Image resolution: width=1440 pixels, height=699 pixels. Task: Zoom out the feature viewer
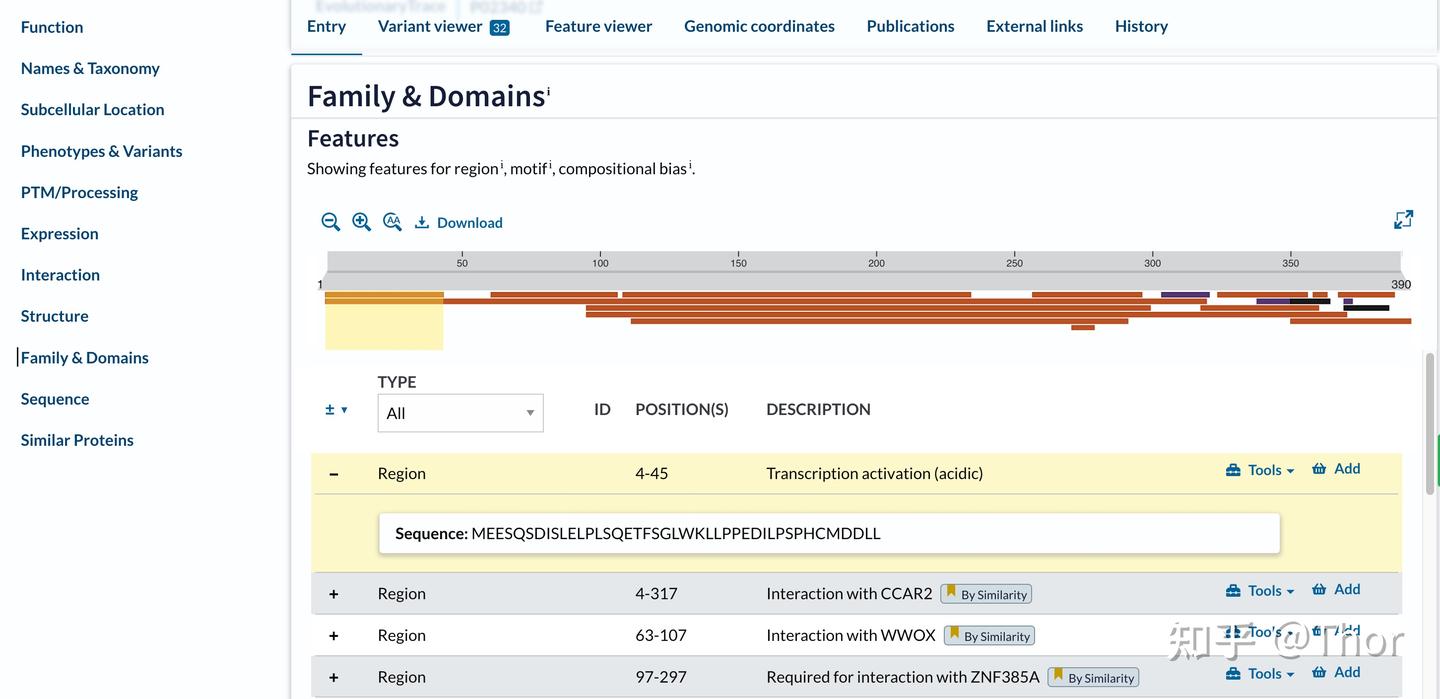point(331,222)
